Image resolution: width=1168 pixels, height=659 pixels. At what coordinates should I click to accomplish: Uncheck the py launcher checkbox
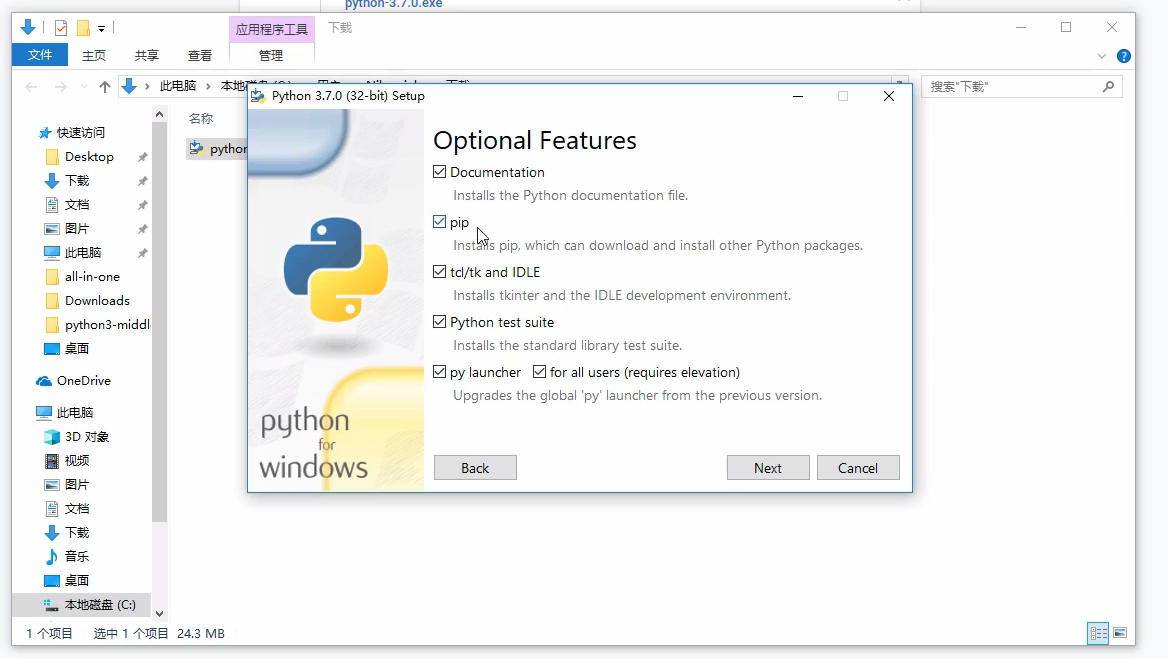tap(439, 372)
